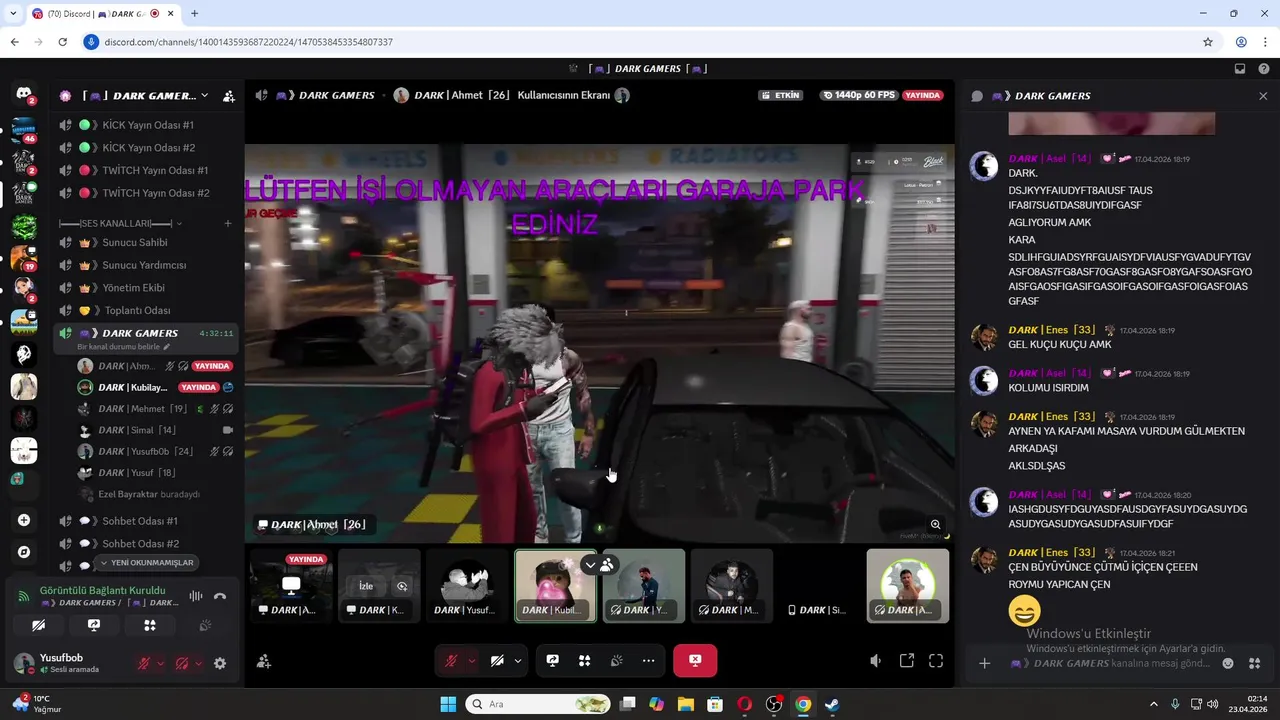
Task: Add a server plus button
Action: tap(24, 520)
